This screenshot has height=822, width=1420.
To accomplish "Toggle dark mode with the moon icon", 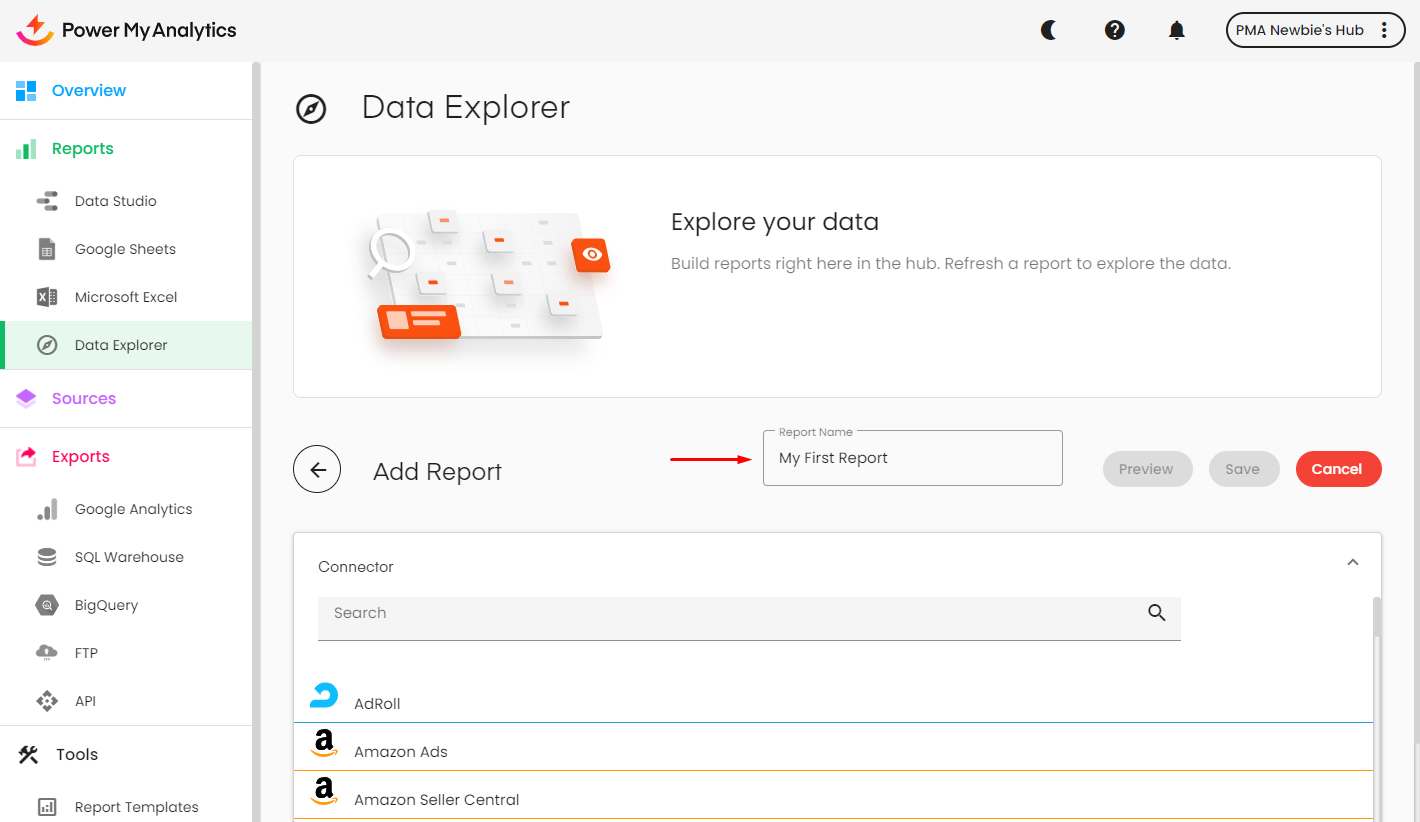I will click(x=1049, y=30).
